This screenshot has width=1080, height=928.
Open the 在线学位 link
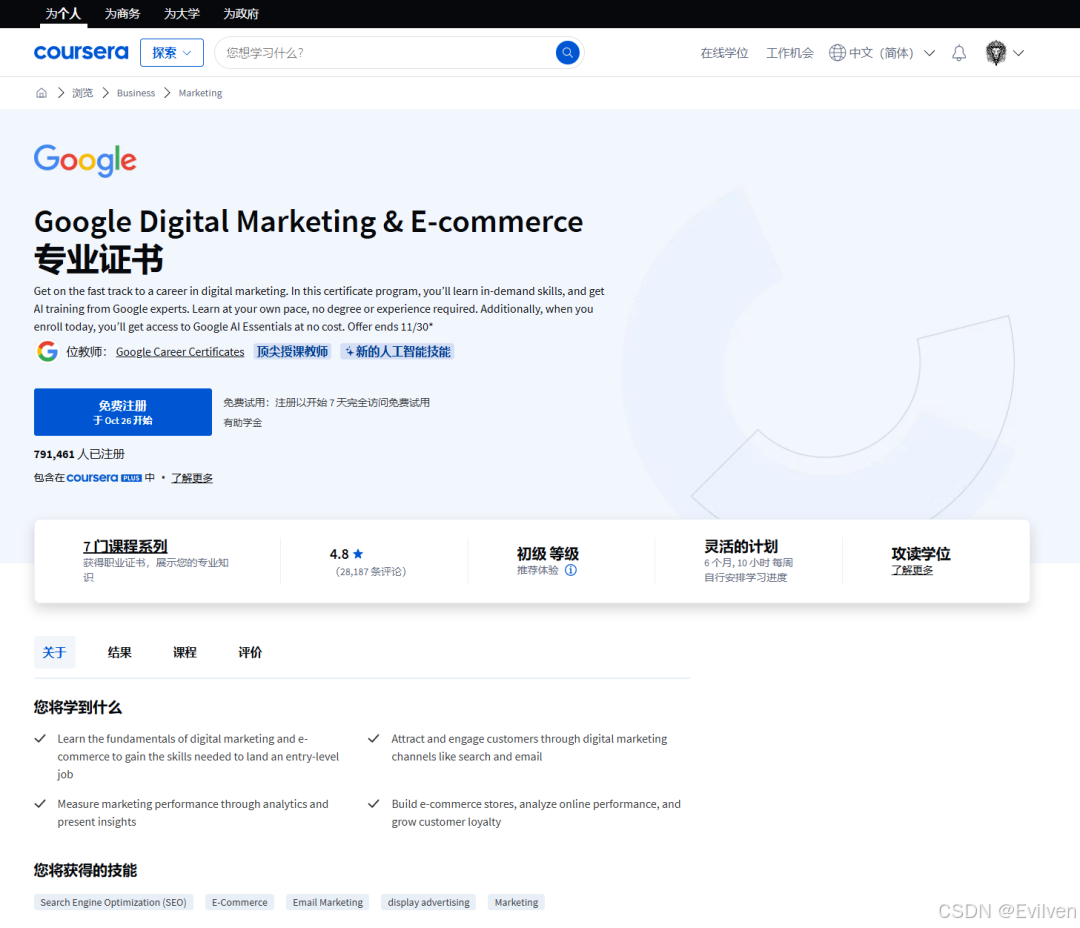click(x=724, y=53)
